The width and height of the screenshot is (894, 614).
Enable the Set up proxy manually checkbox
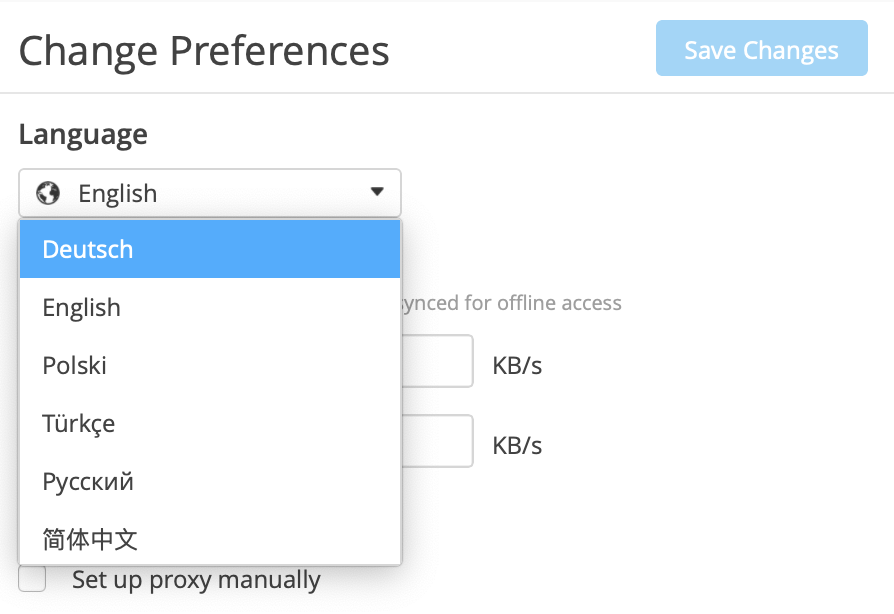pos(32,579)
